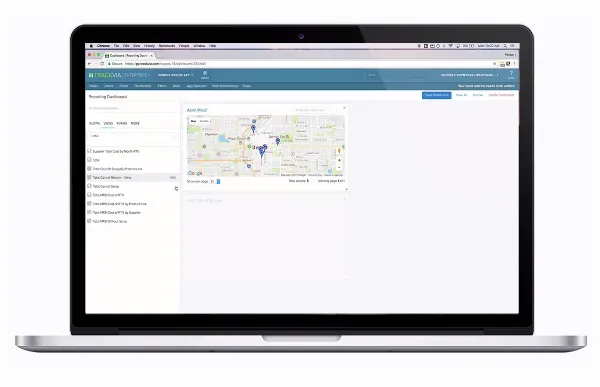Click the Reporting Dashboard name field

pos(132,96)
